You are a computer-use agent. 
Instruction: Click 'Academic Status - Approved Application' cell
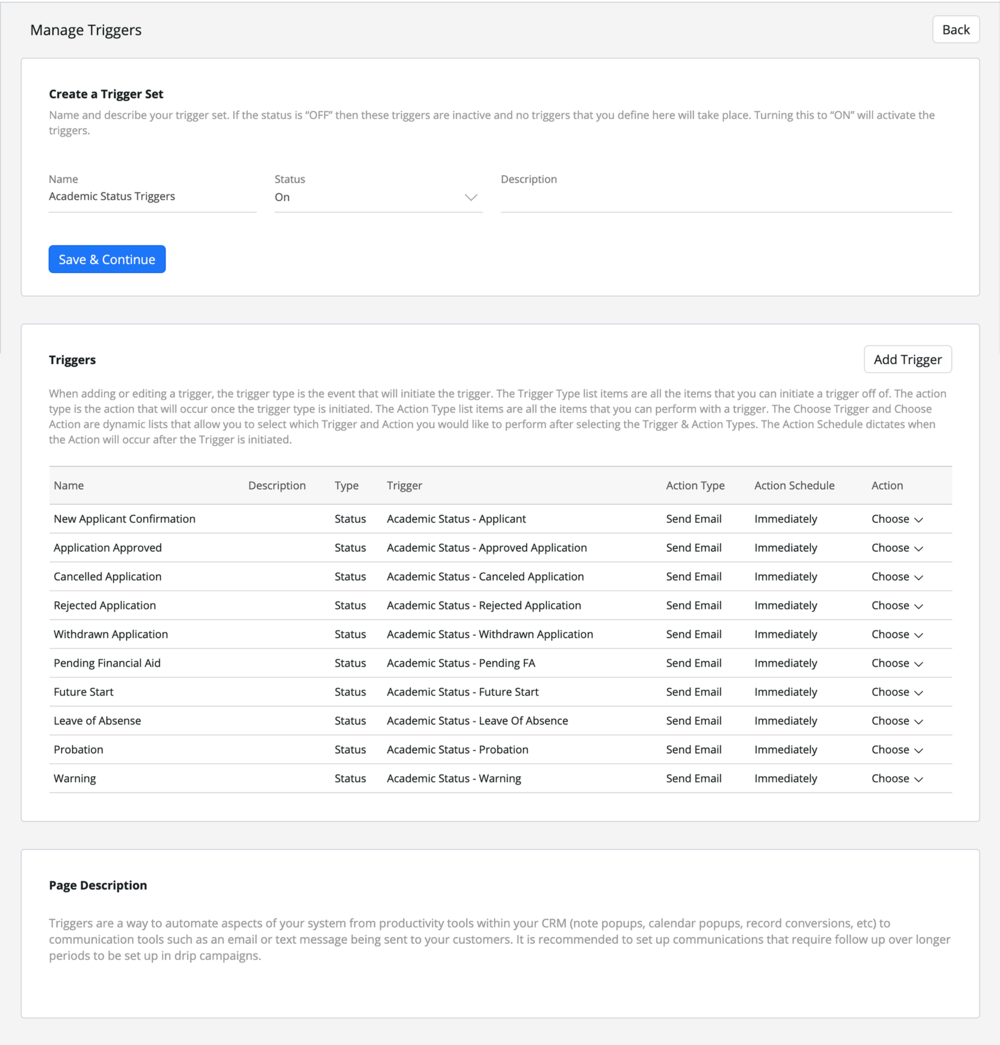click(487, 548)
